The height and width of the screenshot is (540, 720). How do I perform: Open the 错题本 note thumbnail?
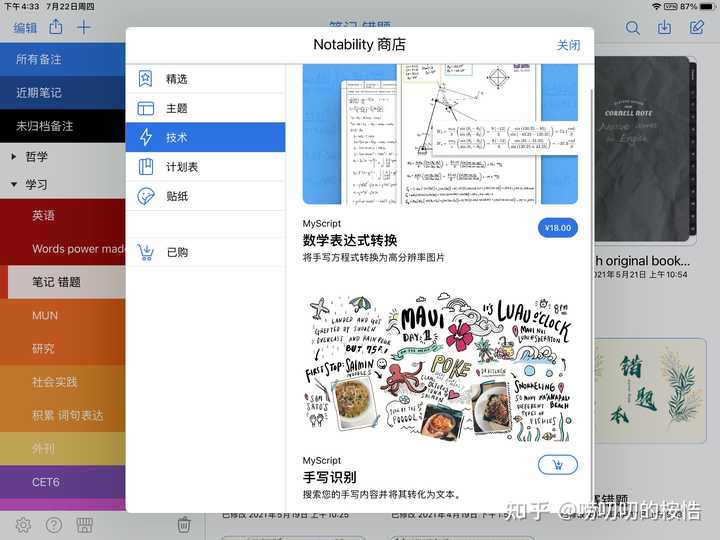[651, 391]
